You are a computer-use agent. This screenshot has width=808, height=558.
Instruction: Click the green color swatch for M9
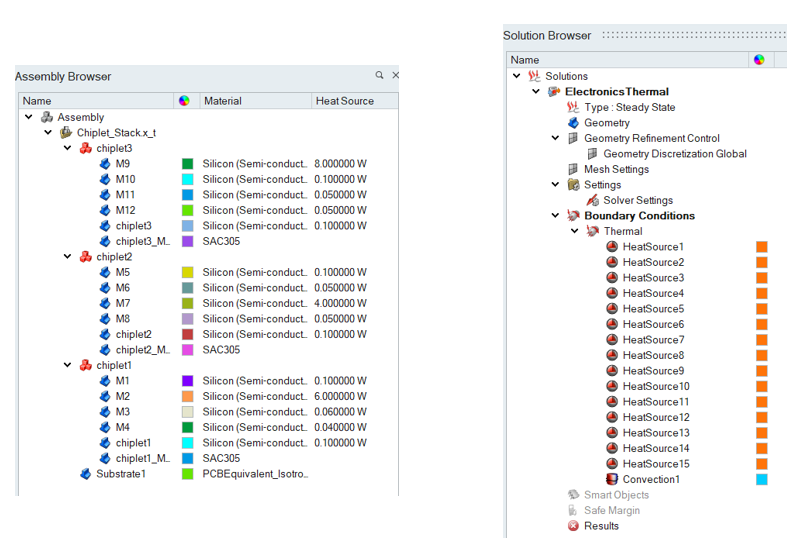coord(187,164)
